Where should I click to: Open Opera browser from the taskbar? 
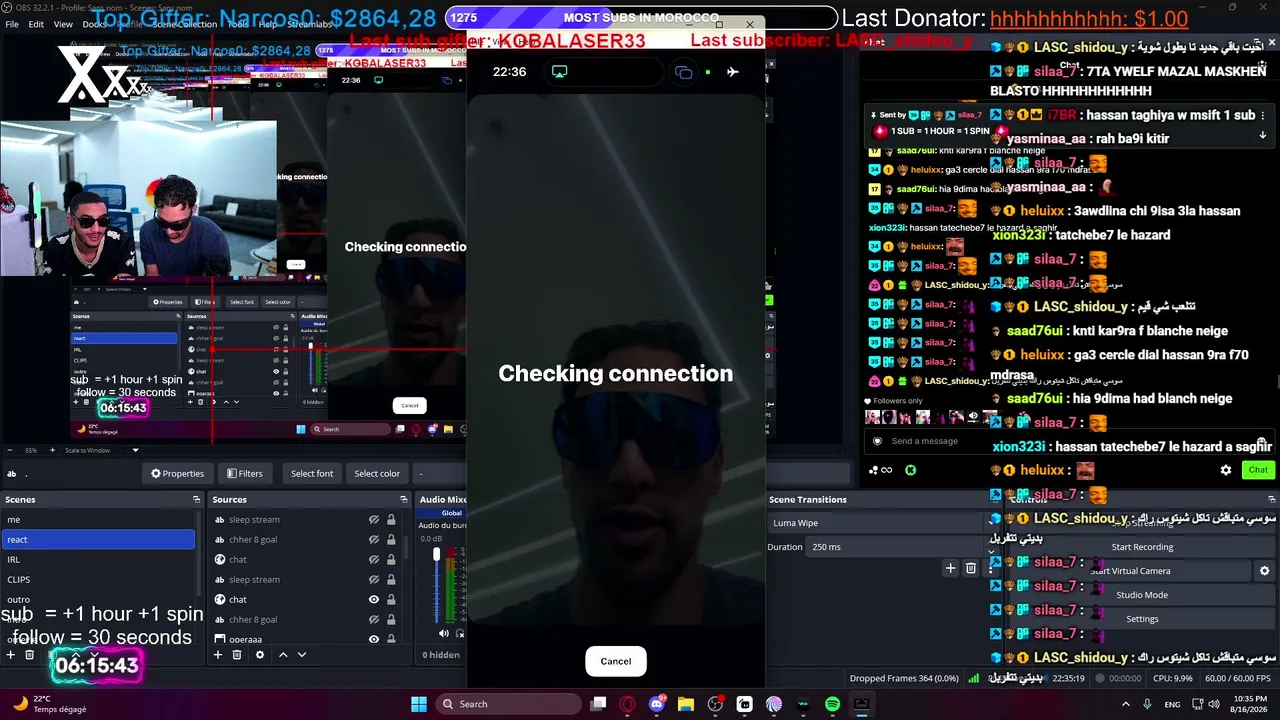(x=627, y=704)
